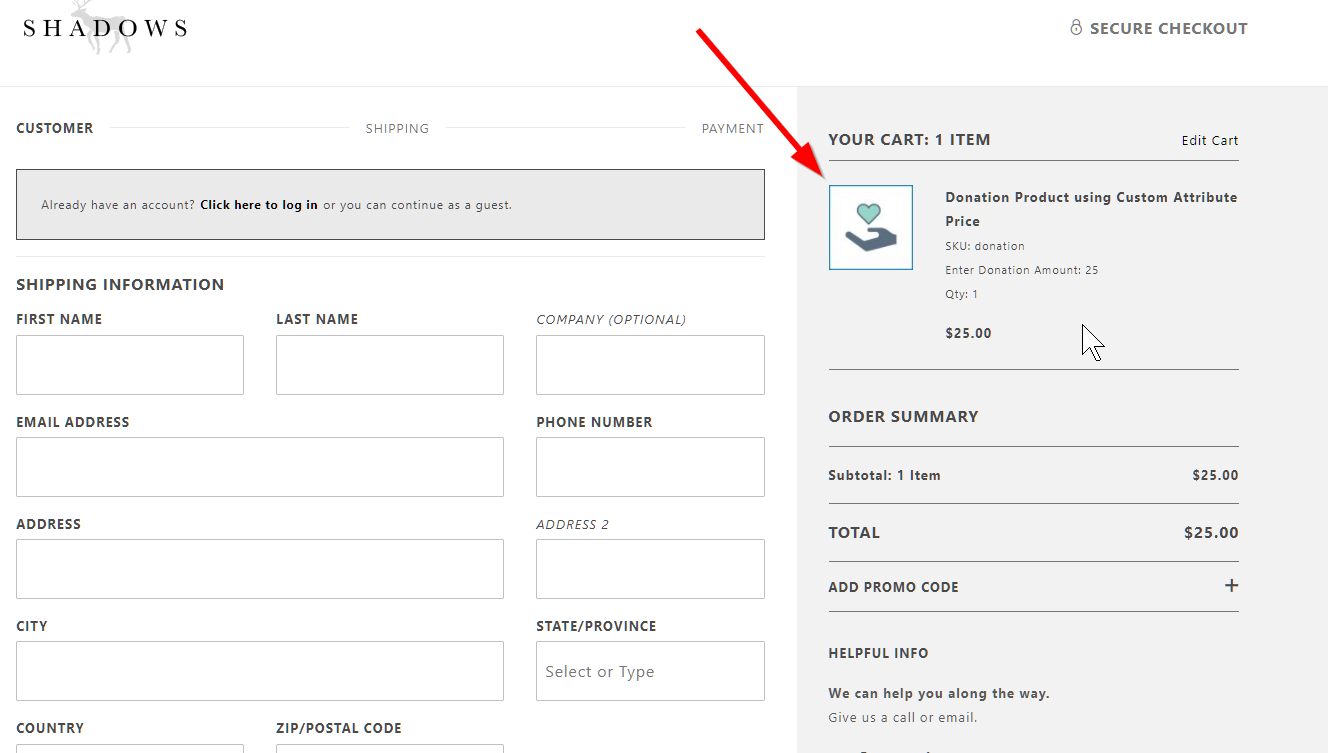Click the donation heart-in-hand product image
The height and width of the screenshot is (753, 1328).
(x=870, y=227)
